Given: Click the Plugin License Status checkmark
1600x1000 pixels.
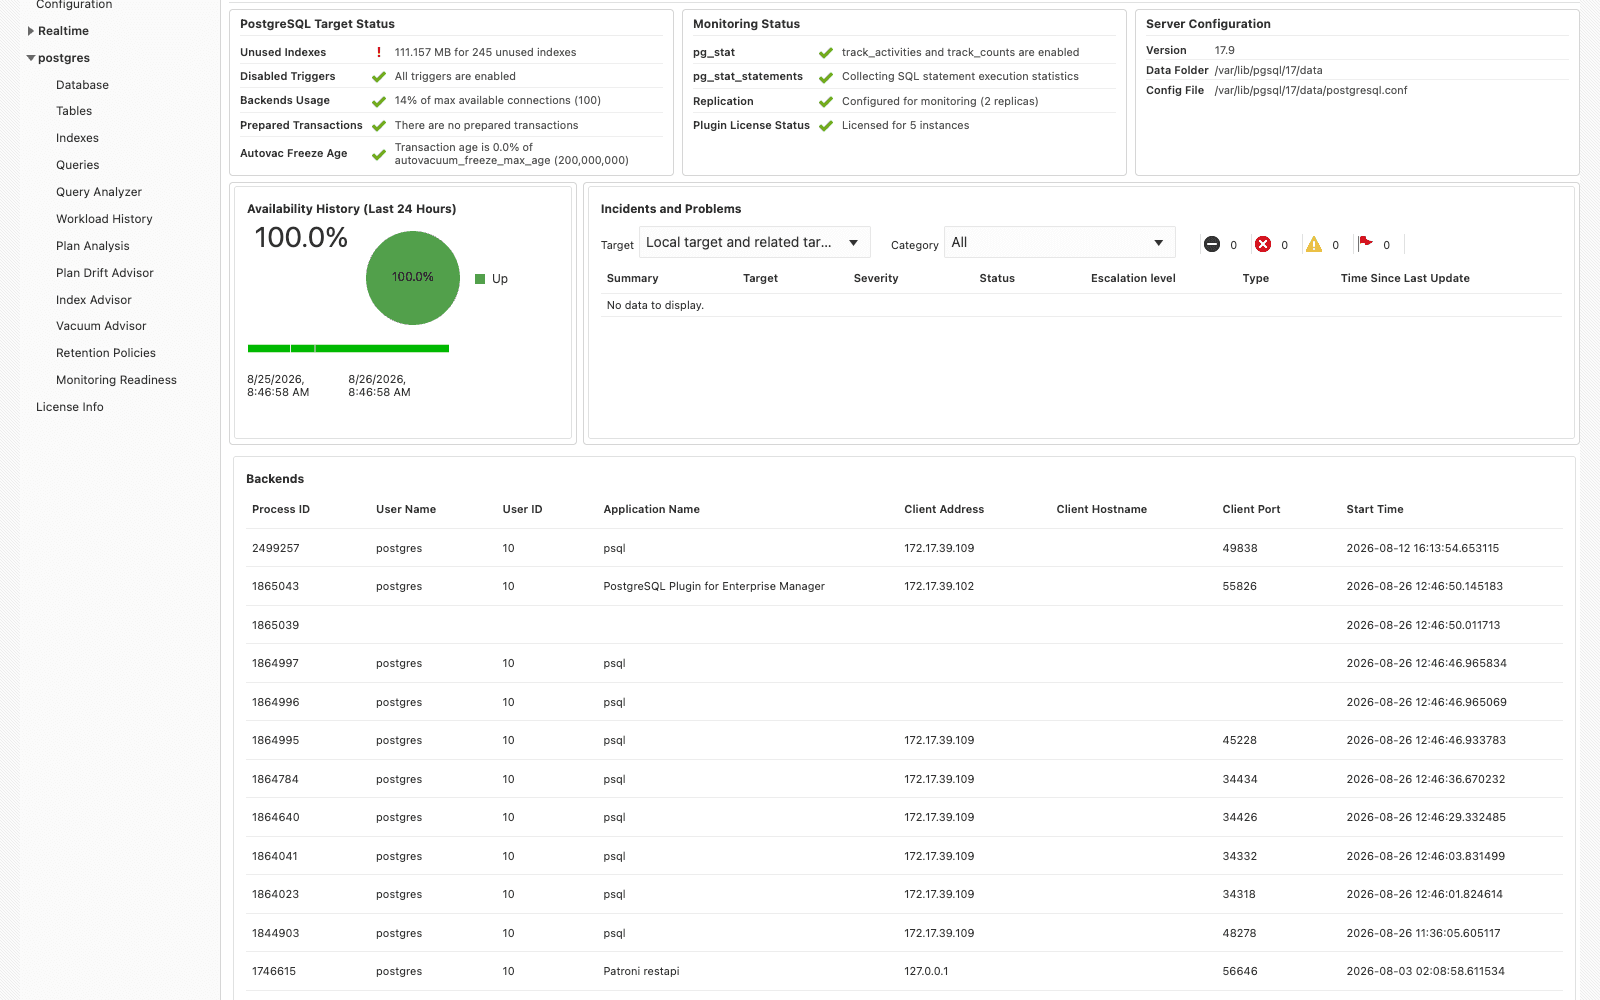Looking at the screenshot, I should [826, 126].
